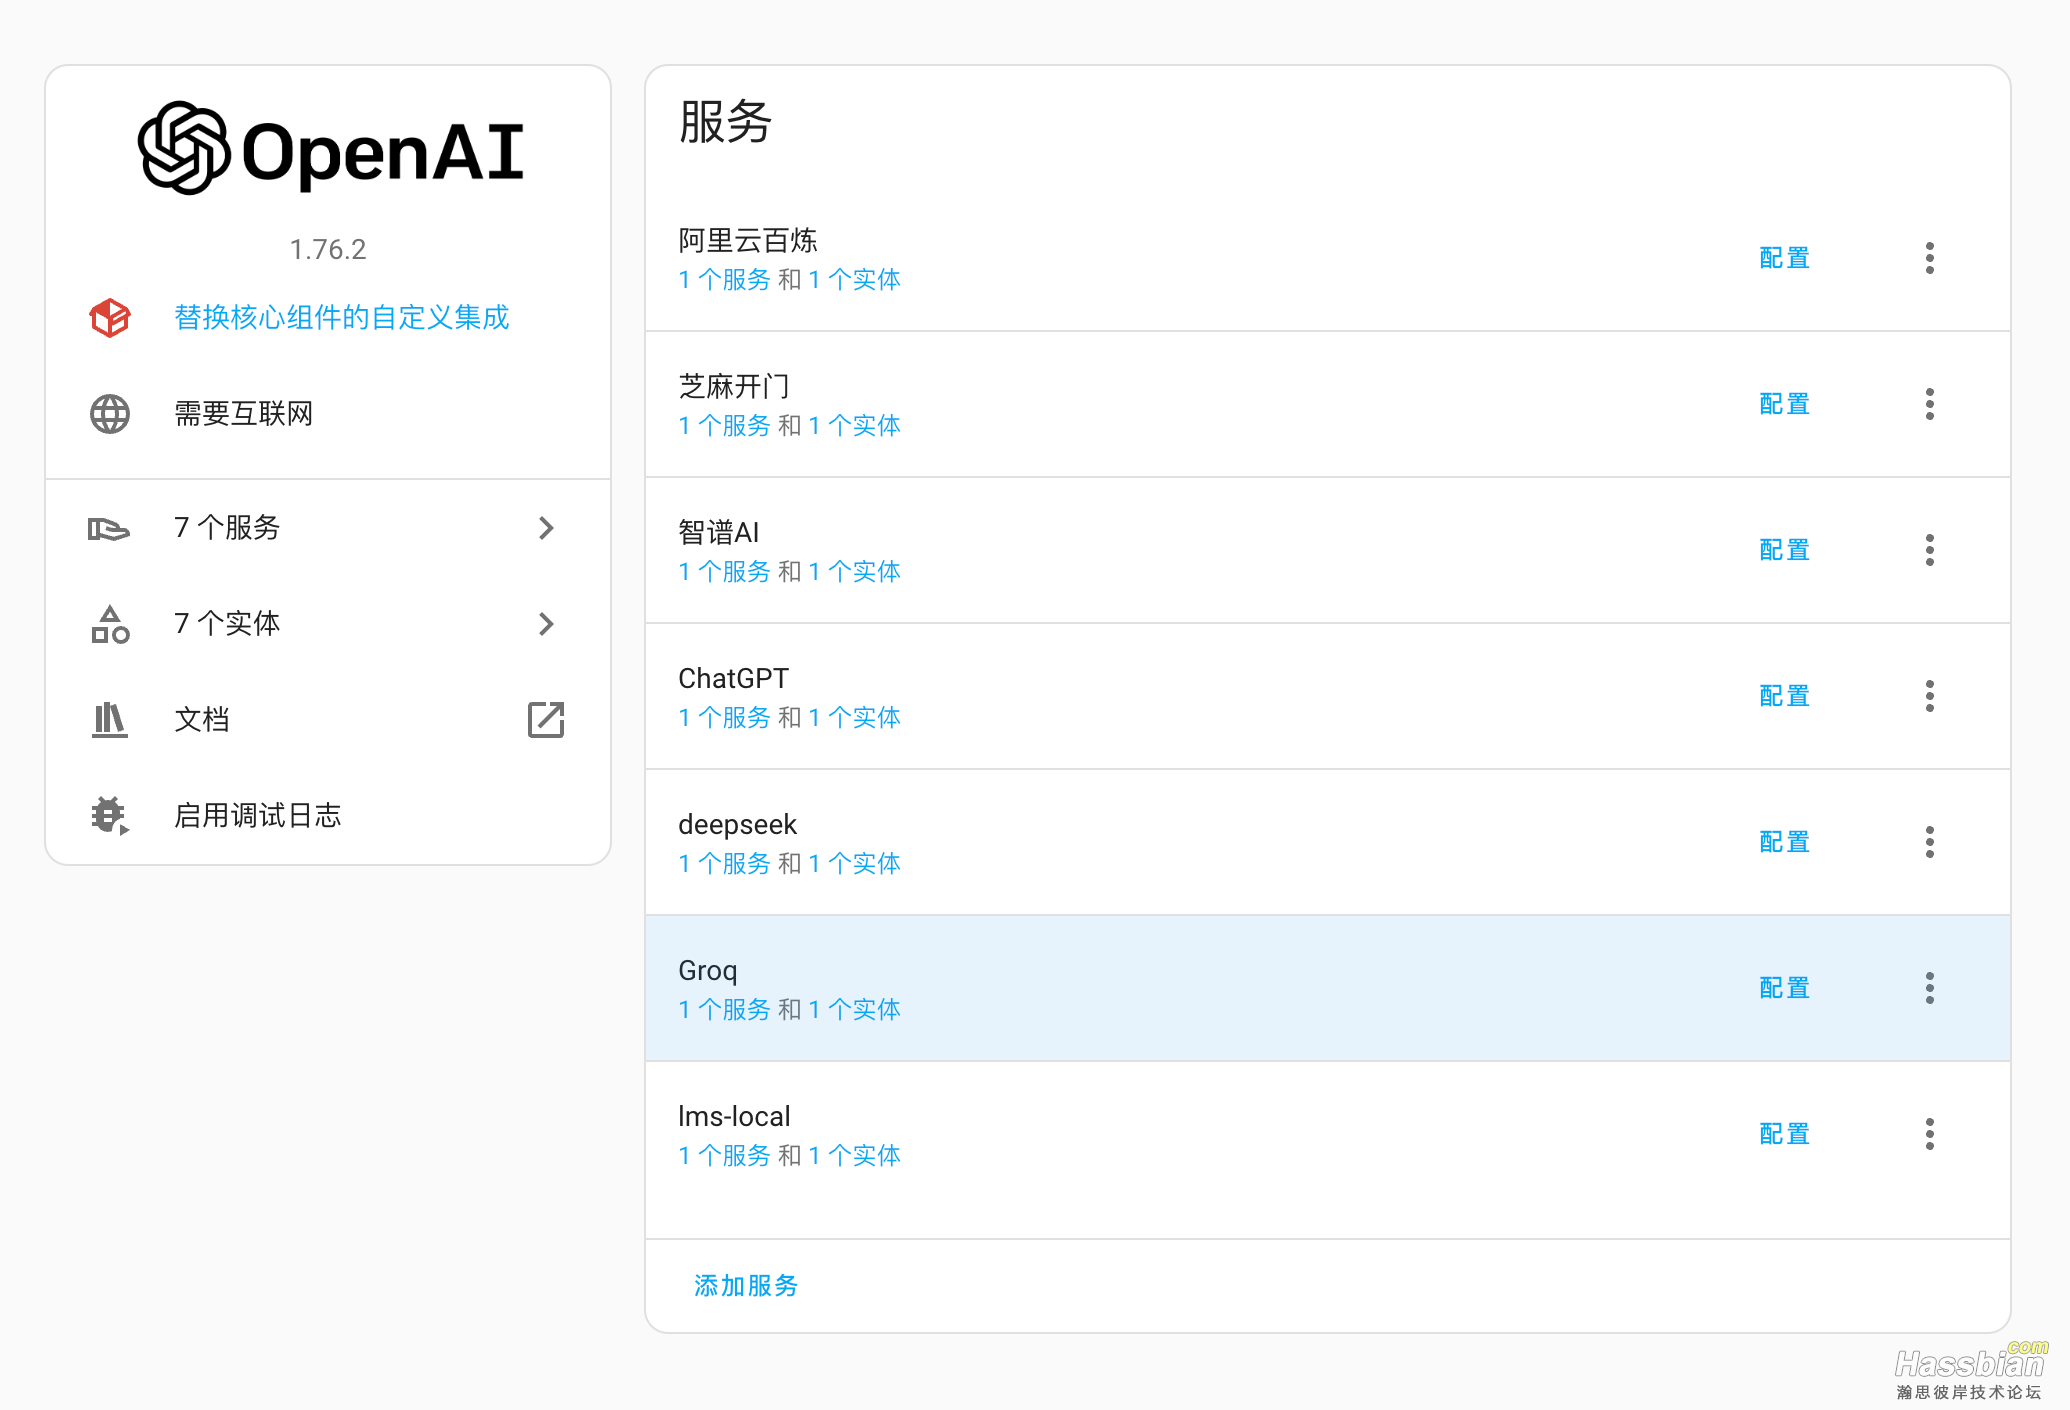
Task: Click the 芝麻开门 service name
Action: click(734, 386)
